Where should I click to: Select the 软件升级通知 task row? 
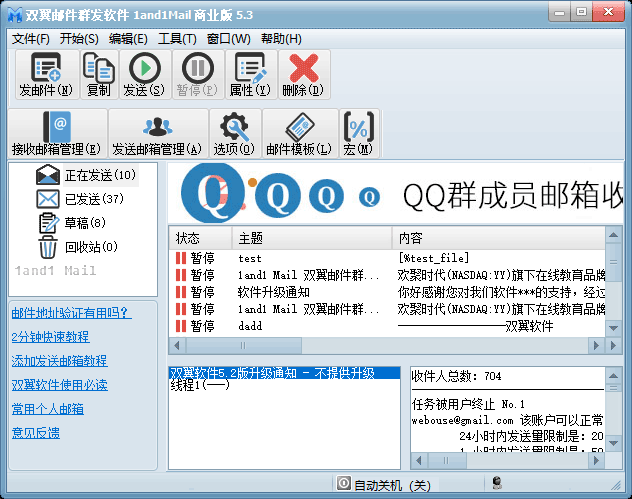point(387,292)
